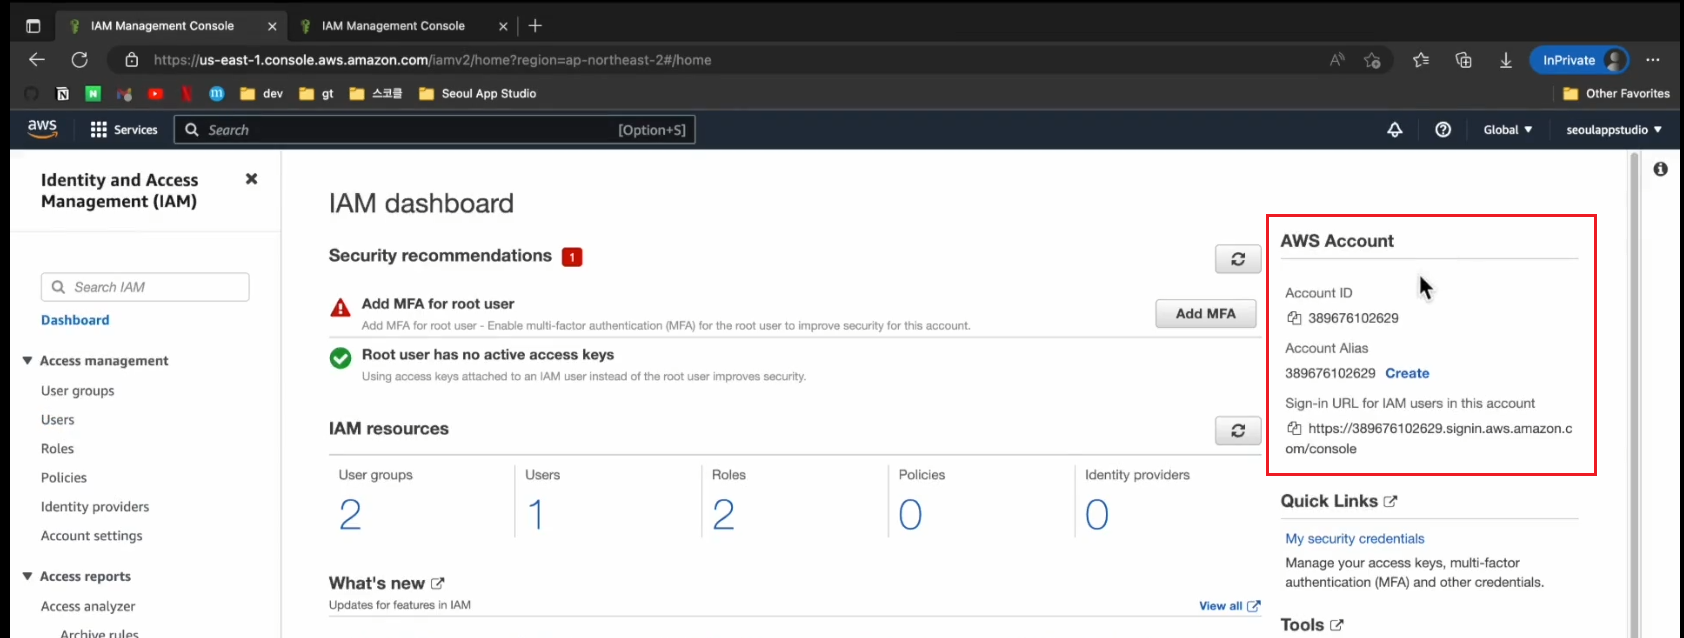
Task: Open Users in the sidebar
Action: pyautogui.click(x=58, y=419)
